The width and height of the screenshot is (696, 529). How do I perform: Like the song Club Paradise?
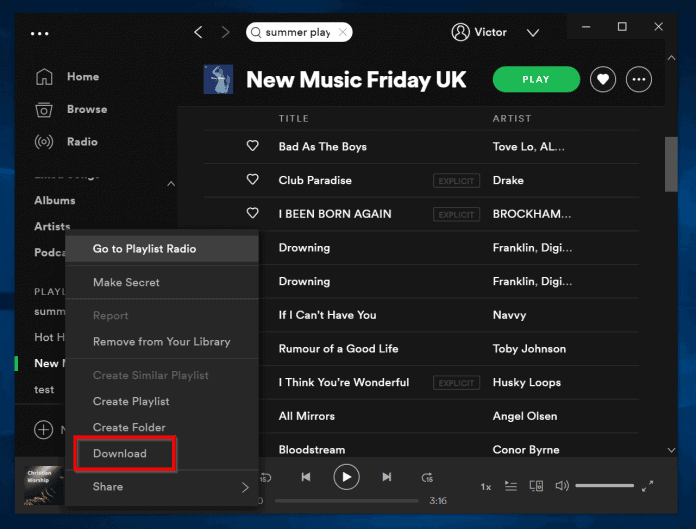pos(253,179)
